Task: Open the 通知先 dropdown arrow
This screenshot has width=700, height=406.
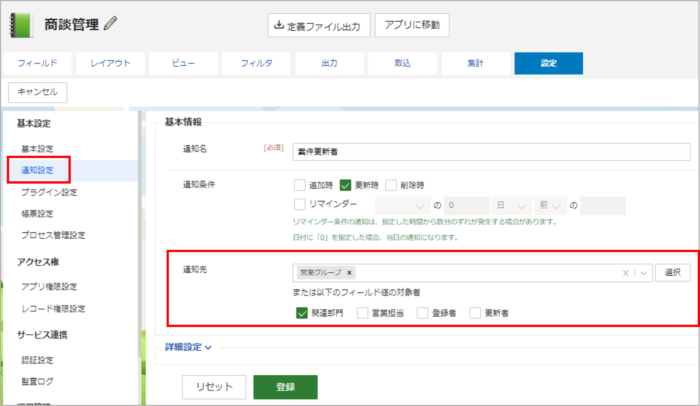Action: (643, 273)
